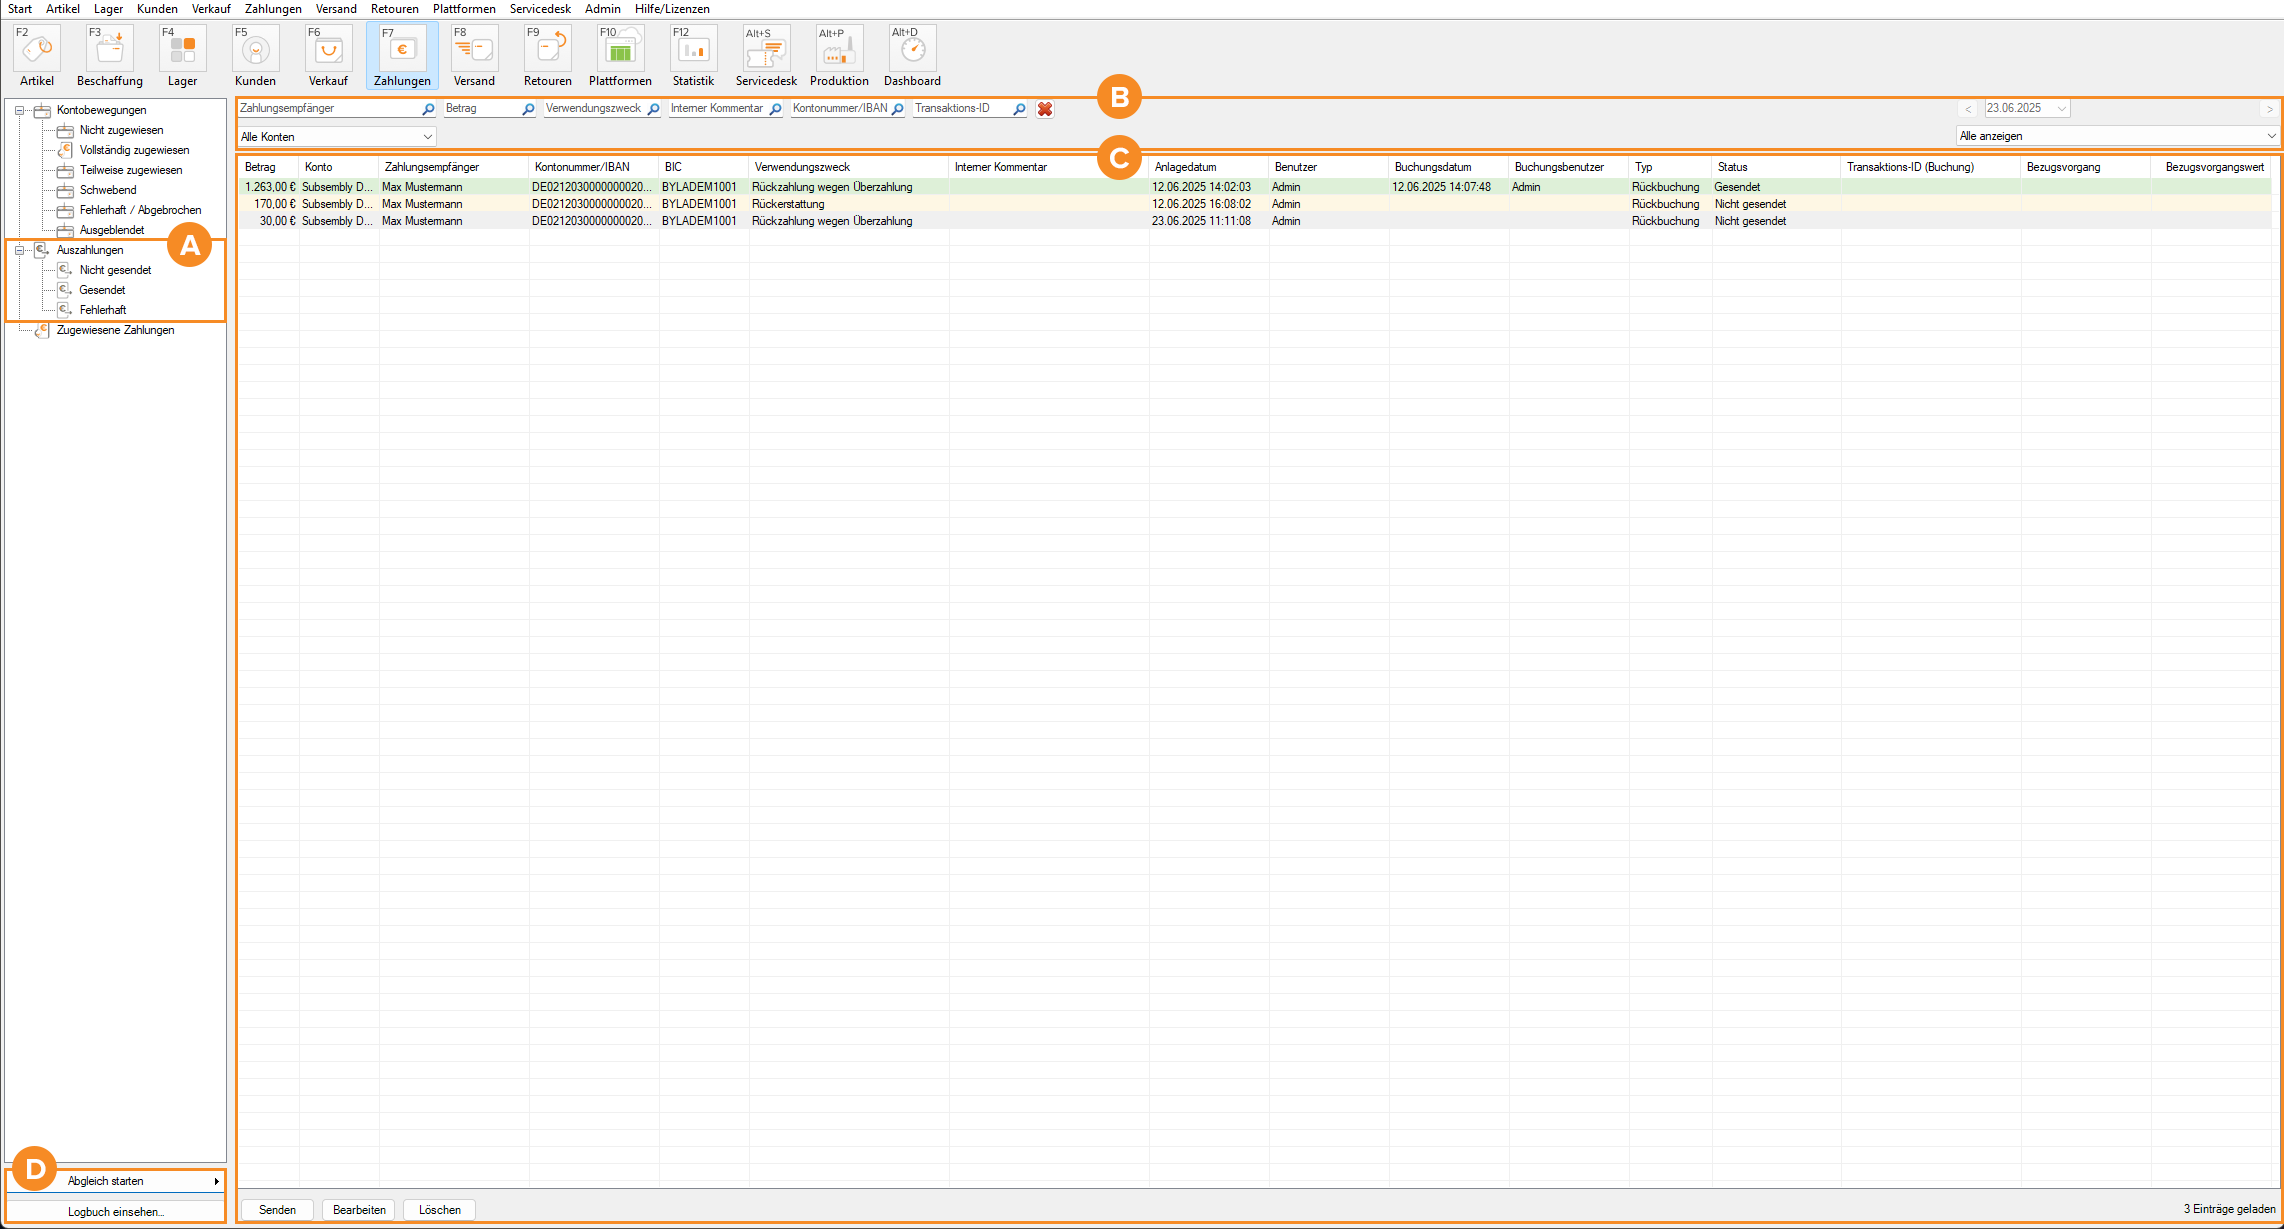Open the Lager module icon

click(182, 49)
